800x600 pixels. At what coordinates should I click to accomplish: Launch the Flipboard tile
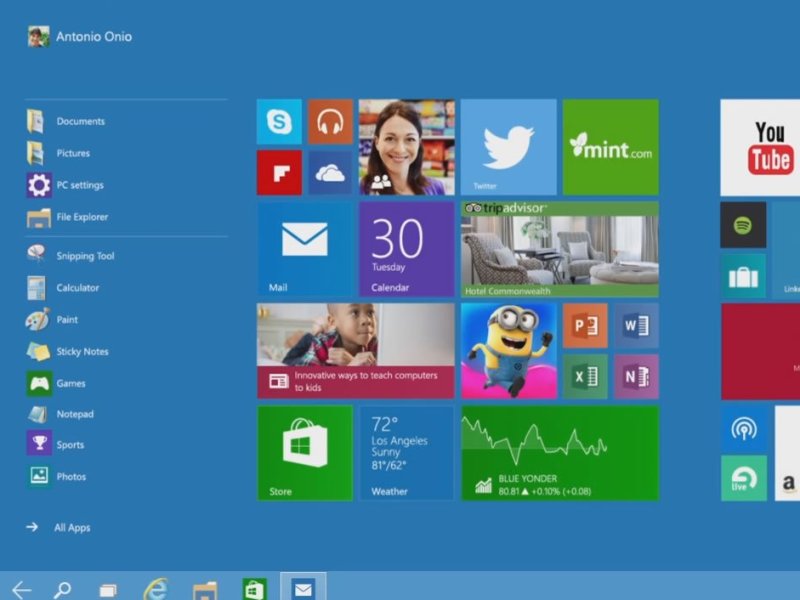pos(279,172)
